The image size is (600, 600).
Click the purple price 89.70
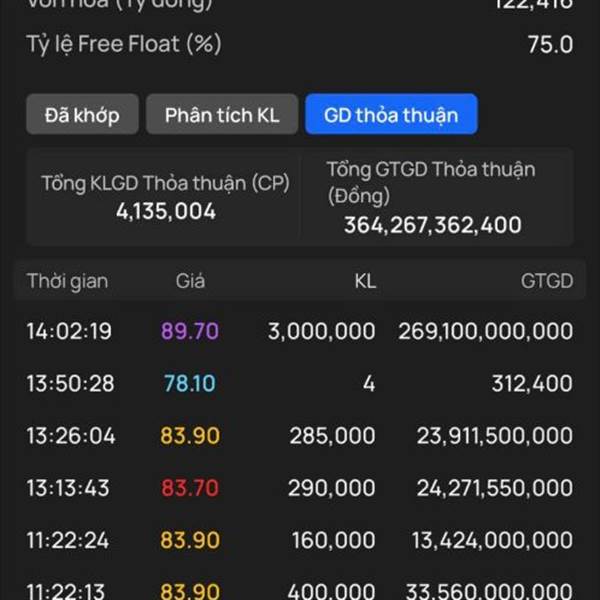(190, 331)
